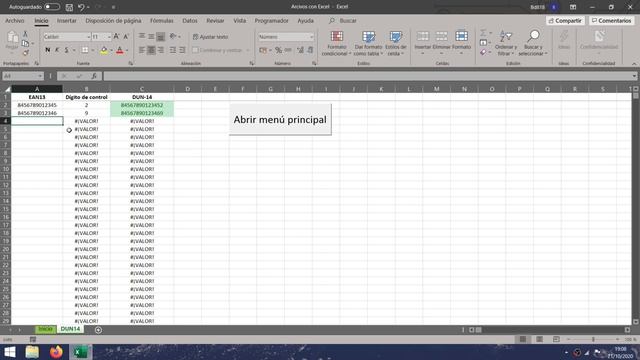Open Estilos de celda gallery
This screenshot has width=640, height=360.
(x=396, y=43)
